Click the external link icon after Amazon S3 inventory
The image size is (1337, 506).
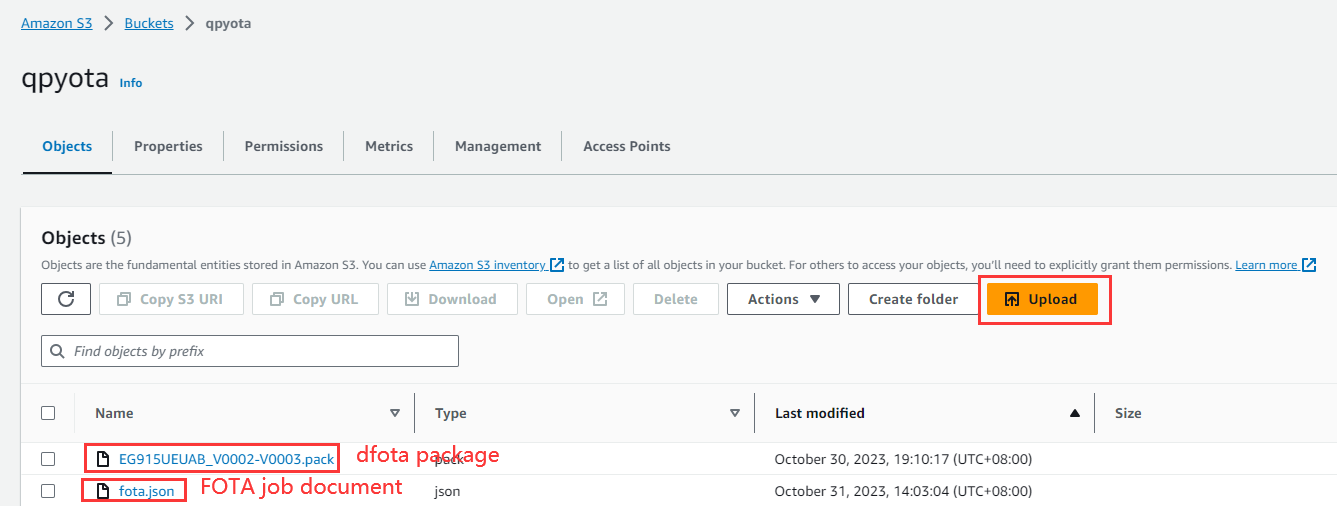pos(557,265)
